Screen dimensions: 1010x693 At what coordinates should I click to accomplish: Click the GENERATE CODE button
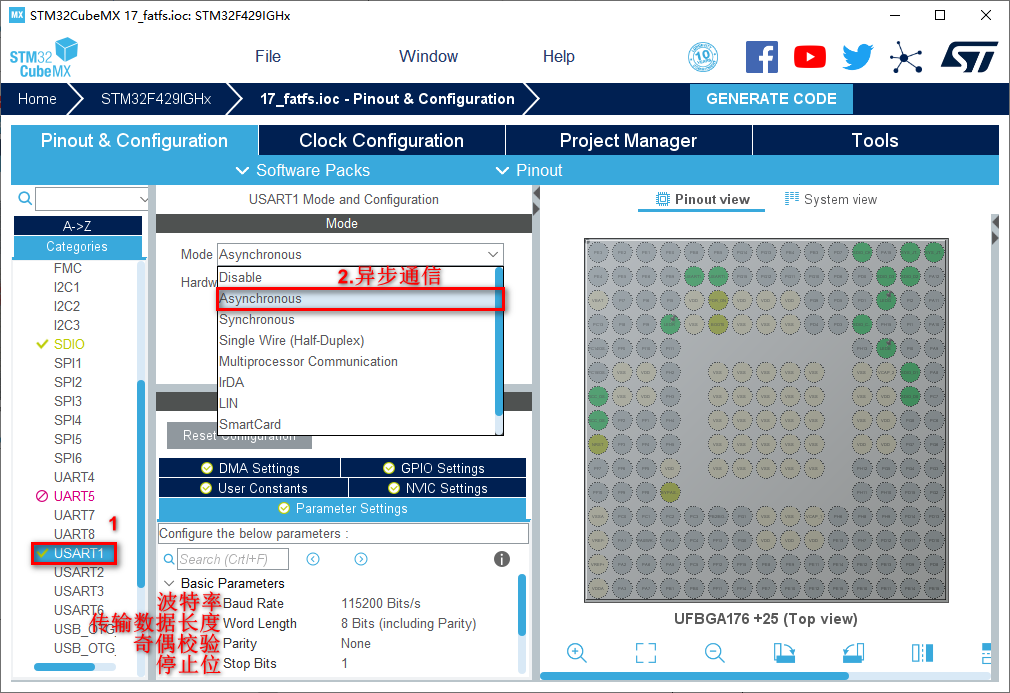point(771,99)
